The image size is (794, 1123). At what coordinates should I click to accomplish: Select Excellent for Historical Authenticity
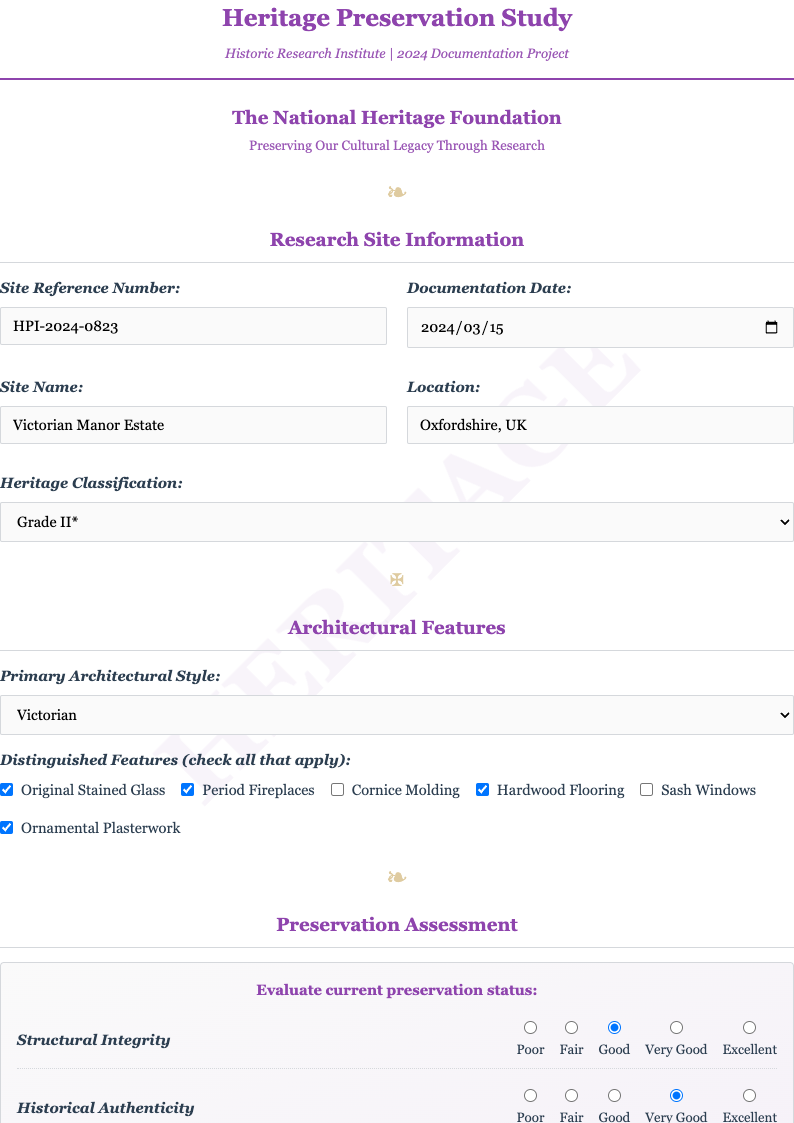(749, 1095)
